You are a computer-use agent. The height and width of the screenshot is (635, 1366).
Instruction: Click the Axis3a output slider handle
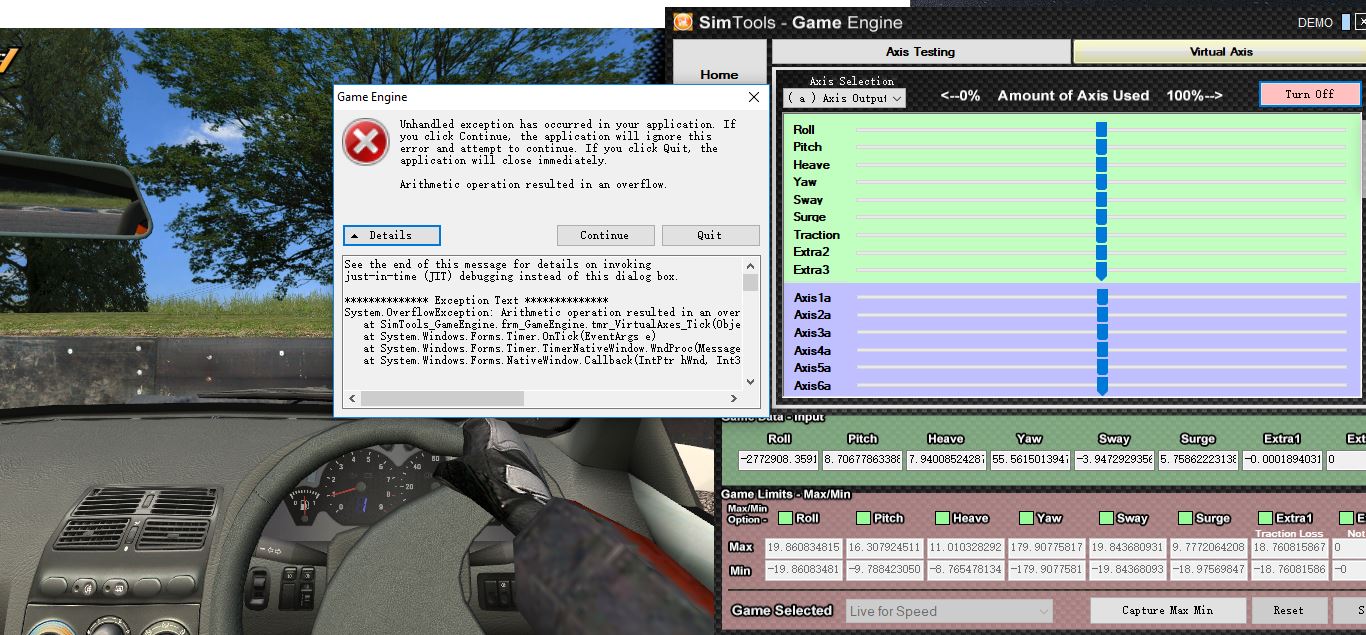(x=1102, y=332)
